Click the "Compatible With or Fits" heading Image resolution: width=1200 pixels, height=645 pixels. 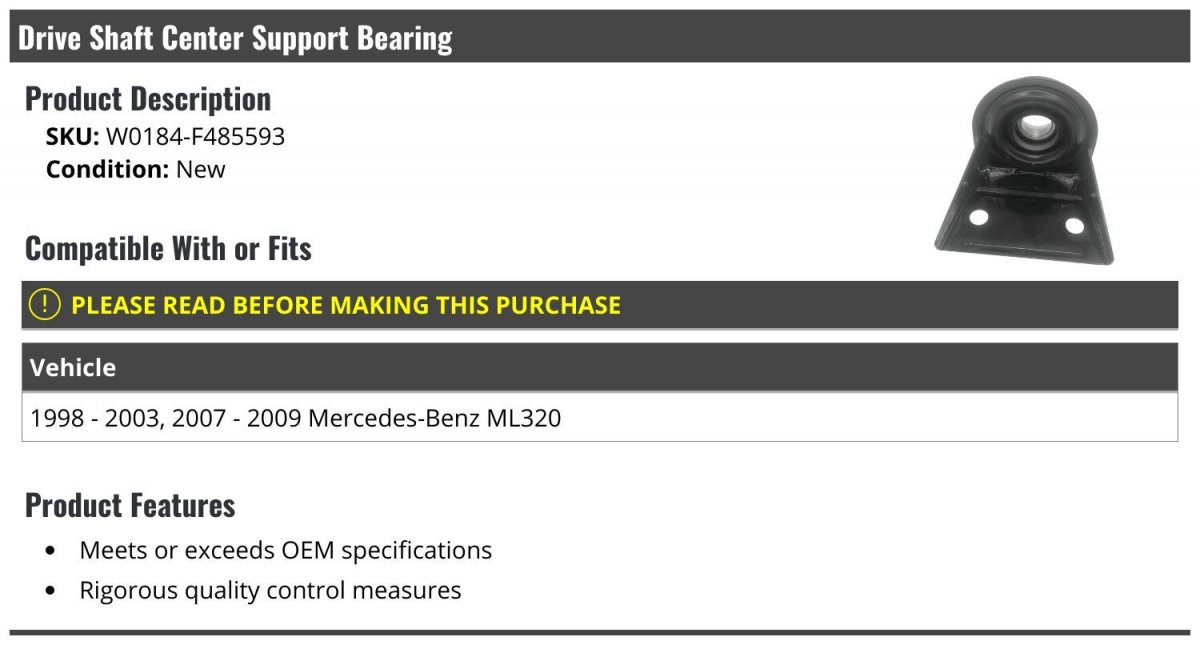pyautogui.click(x=168, y=248)
